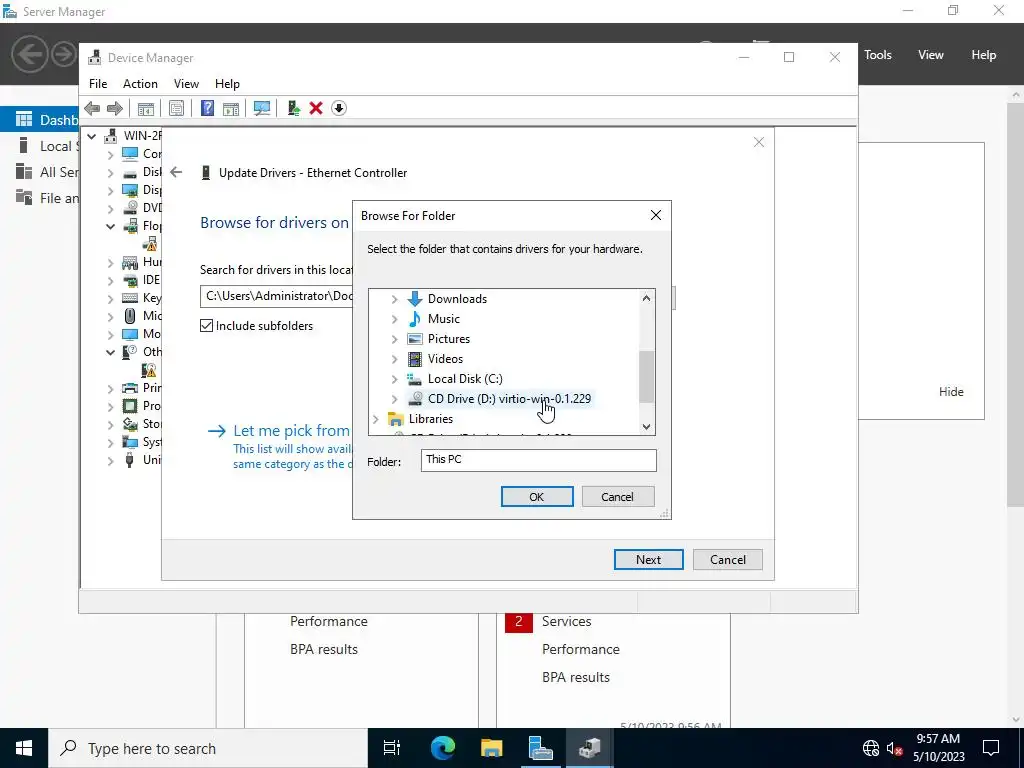Screen dimensions: 1024x768
Task: Open File menu in Device Manager
Action: tap(98, 84)
